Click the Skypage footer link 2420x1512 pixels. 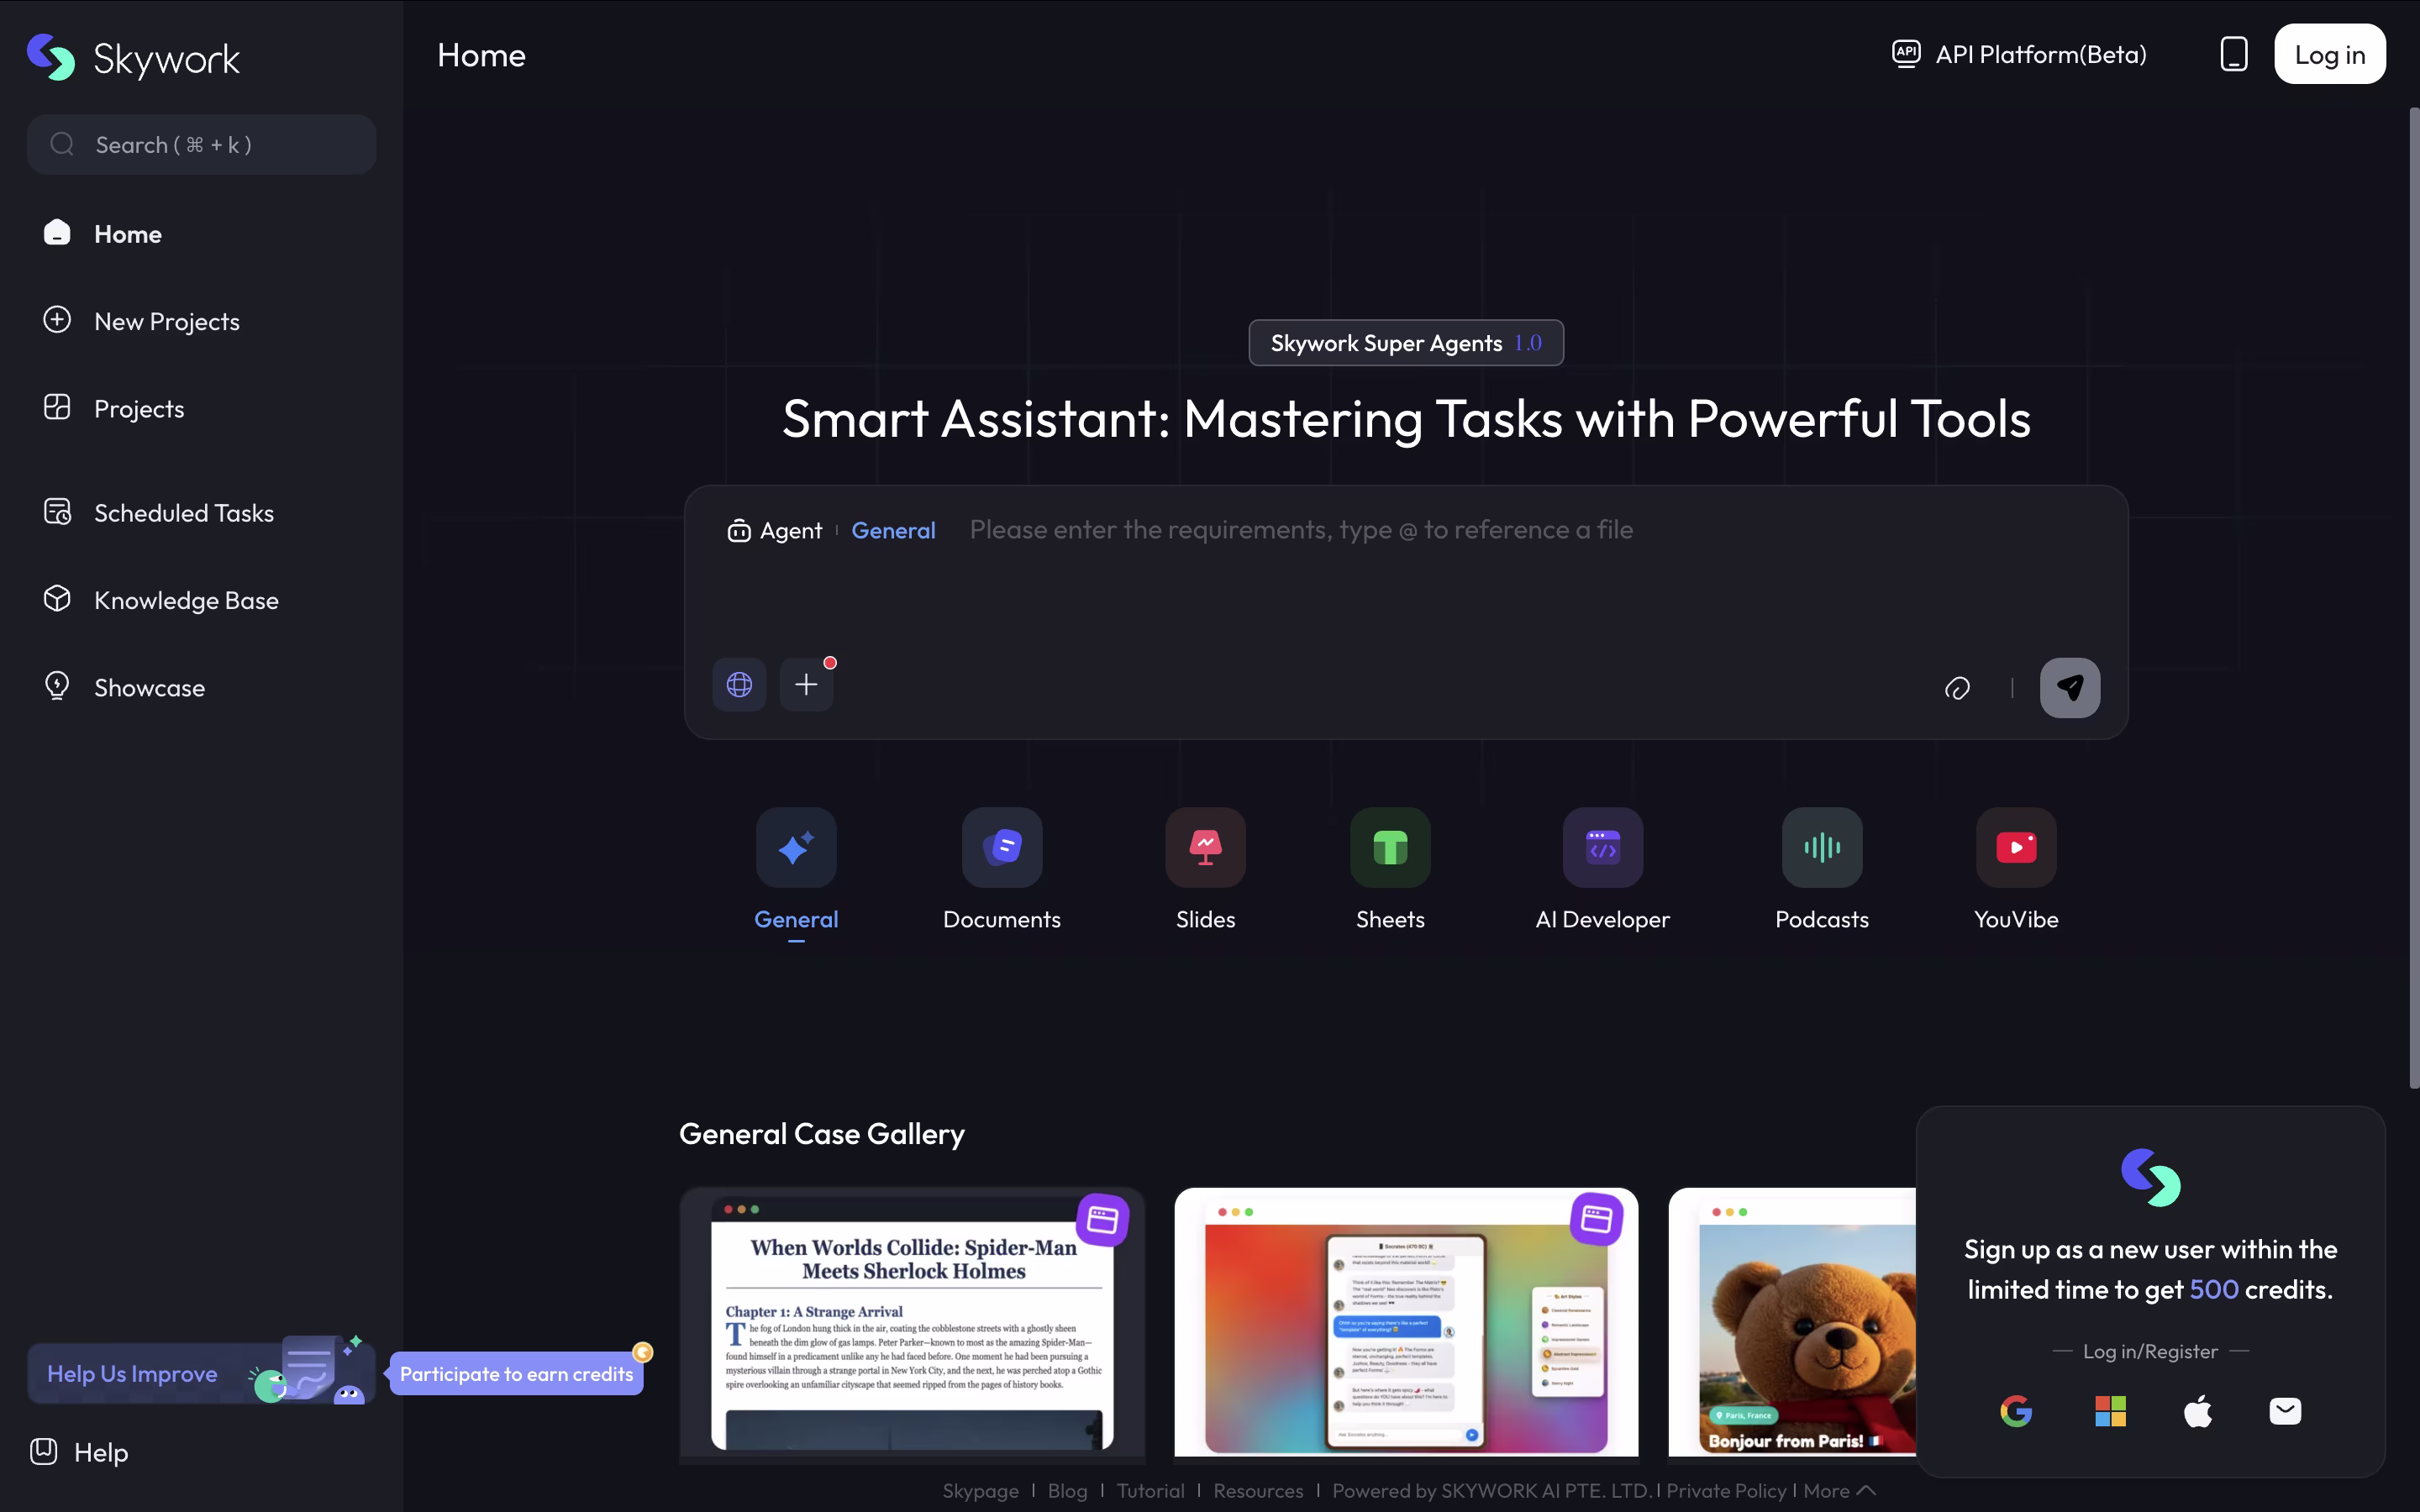coord(980,1491)
